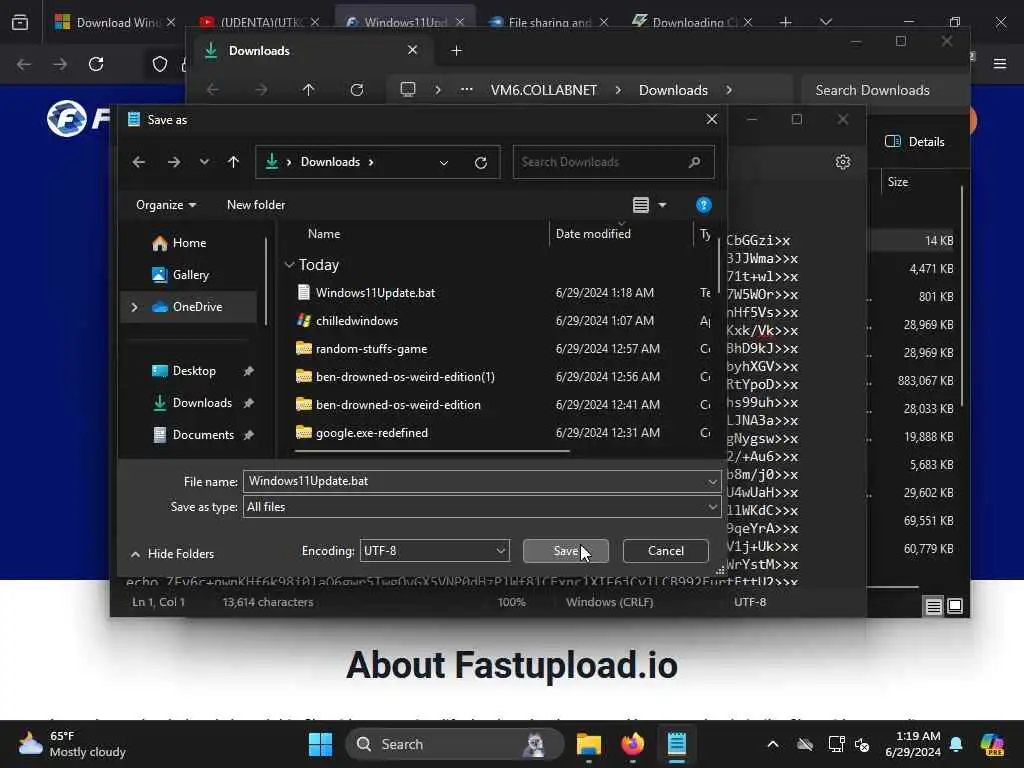Screen dimensions: 1024x768
Task: Go up a folder in File Explorer
Action: [308, 90]
